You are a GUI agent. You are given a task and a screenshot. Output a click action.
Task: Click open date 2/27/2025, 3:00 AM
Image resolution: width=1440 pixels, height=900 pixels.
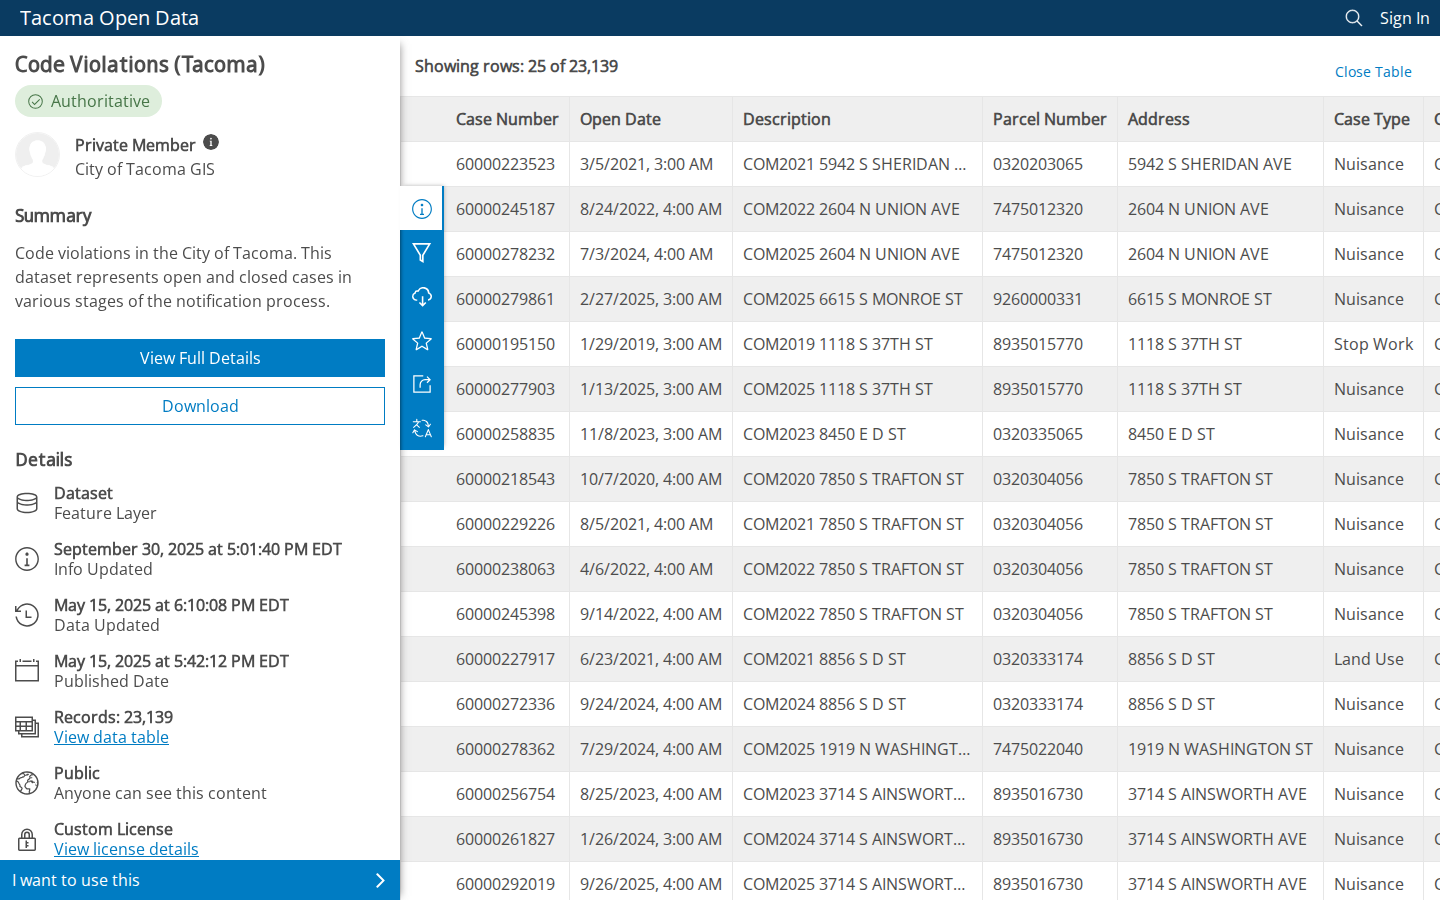[x=651, y=299]
